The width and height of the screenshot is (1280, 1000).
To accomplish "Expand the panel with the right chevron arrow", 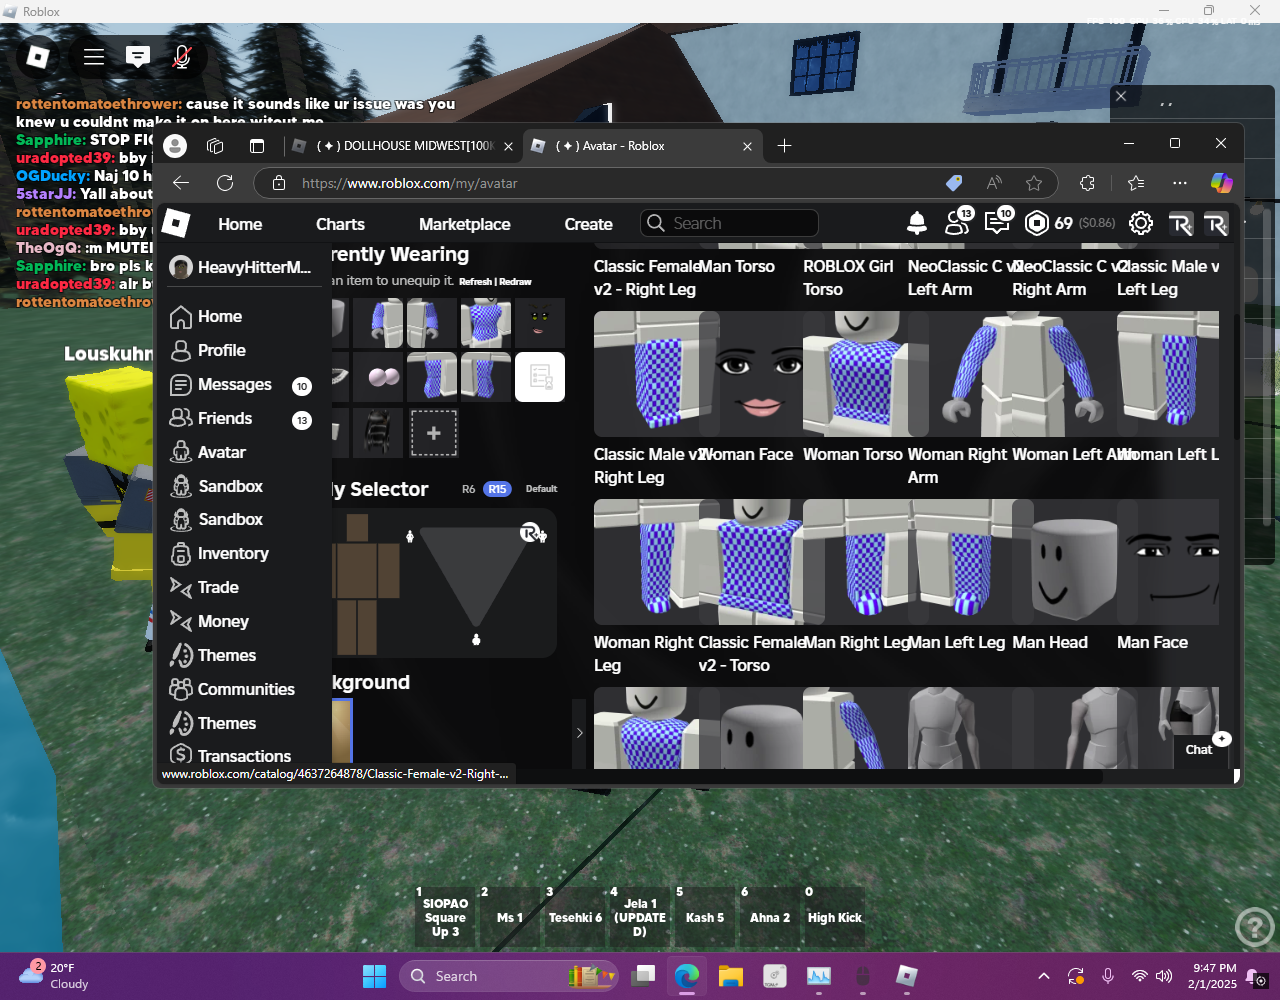I will point(579,733).
